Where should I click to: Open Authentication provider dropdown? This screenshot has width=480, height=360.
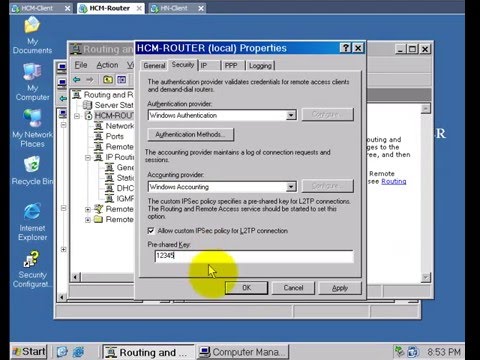(x=291, y=115)
